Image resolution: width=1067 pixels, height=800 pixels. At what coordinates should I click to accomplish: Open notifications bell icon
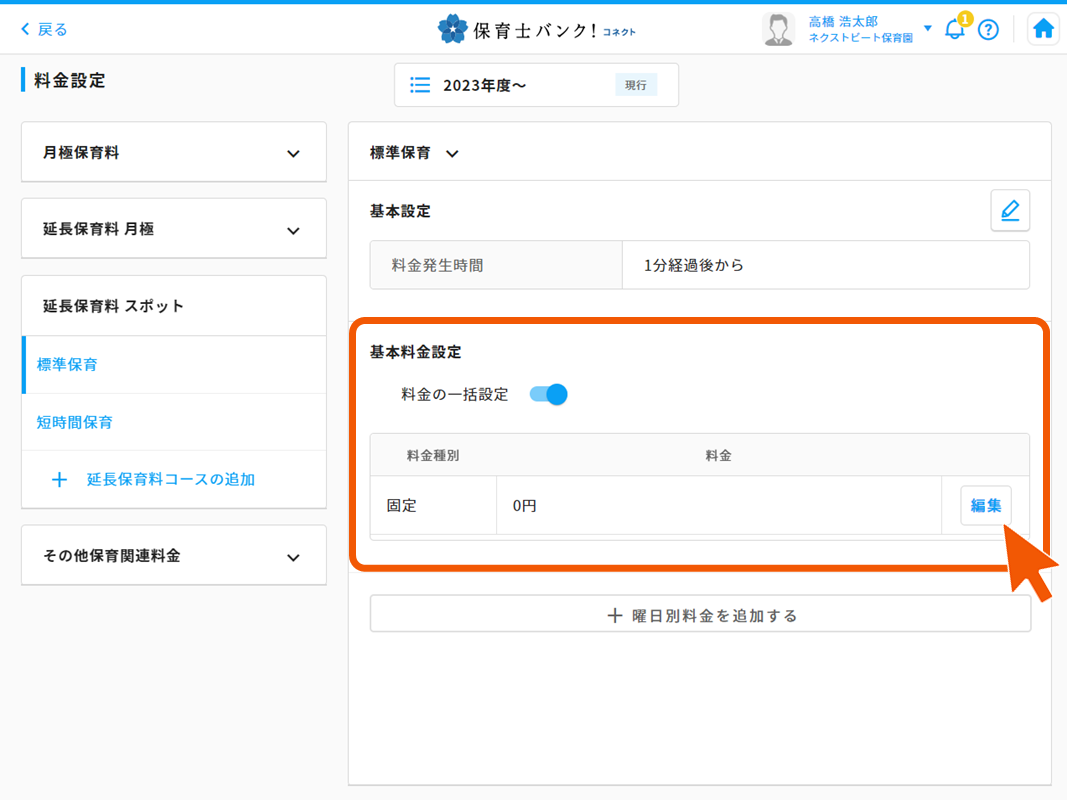point(955,29)
